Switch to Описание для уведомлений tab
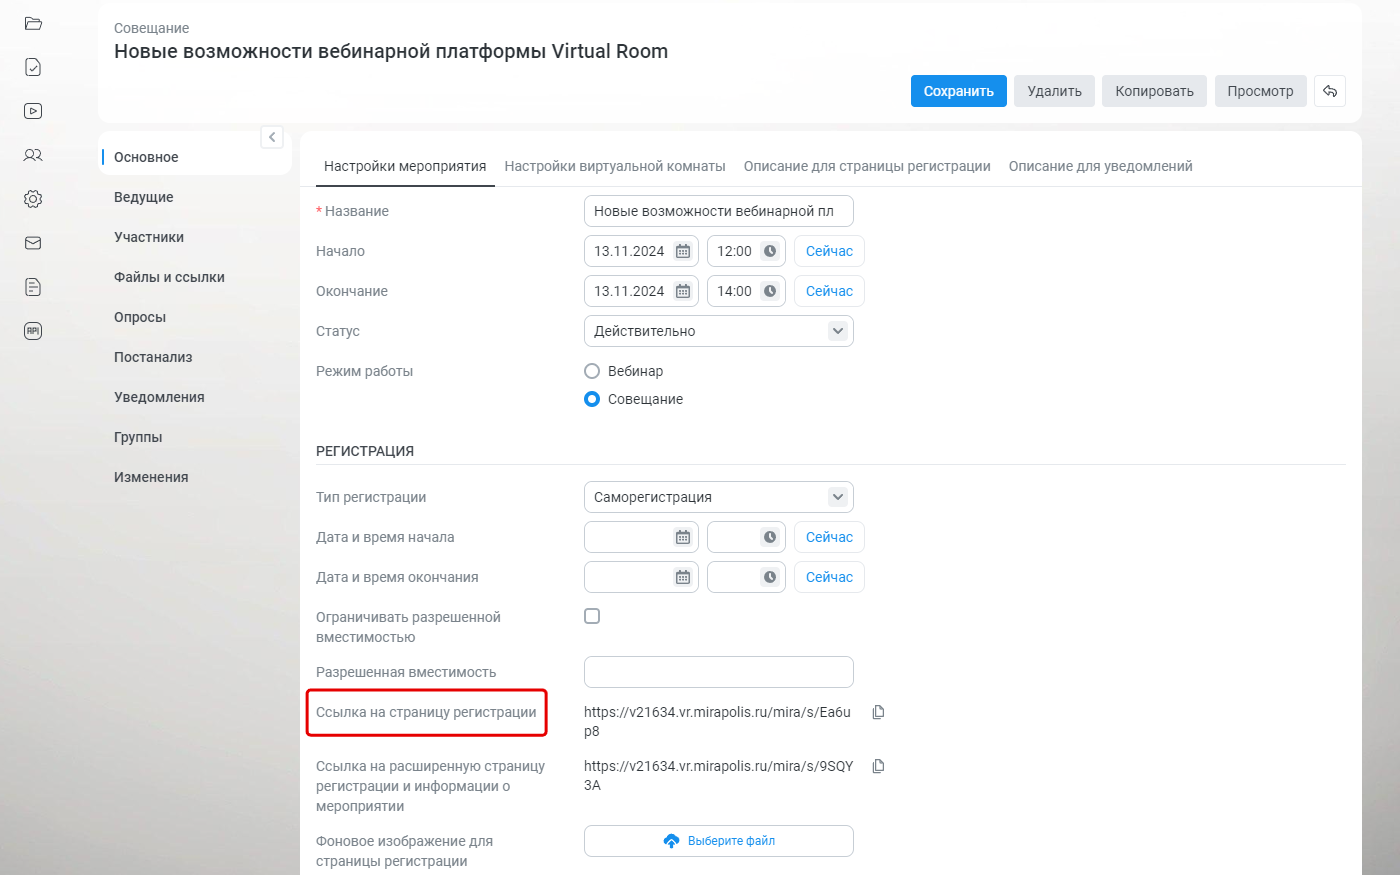 pyautogui.click(x=1100, y=166)
